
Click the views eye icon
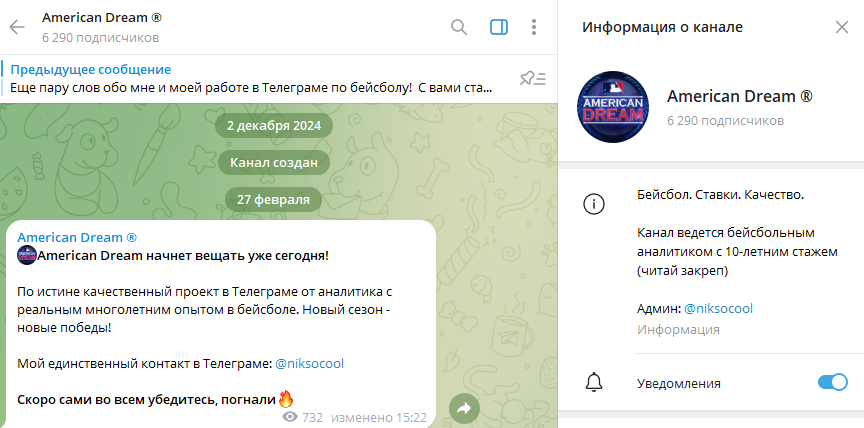coord(290,417)
